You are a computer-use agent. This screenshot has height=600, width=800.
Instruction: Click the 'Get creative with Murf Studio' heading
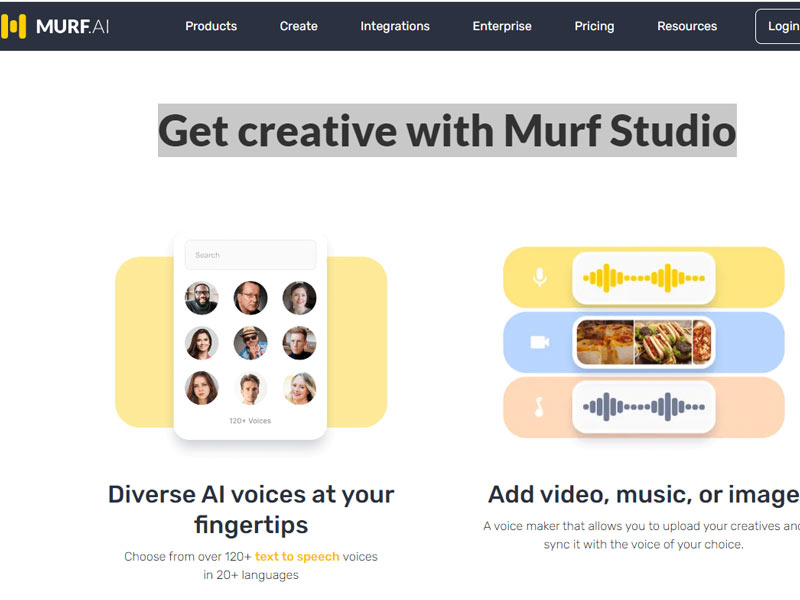tap(447, 131)
